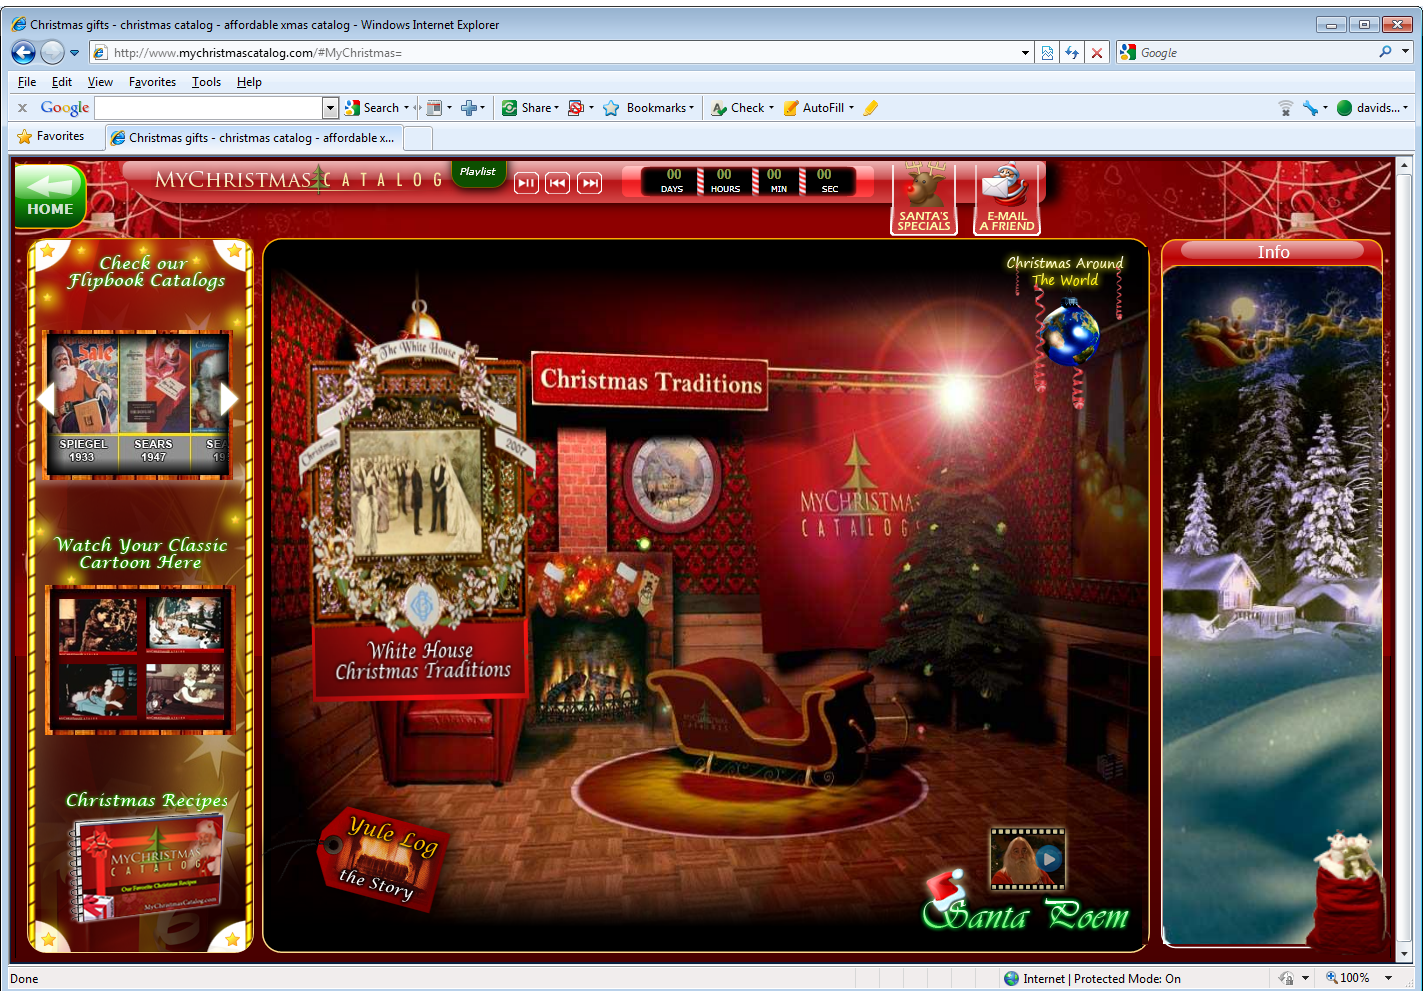Skip to the next playlist track

tap(590, 183)
